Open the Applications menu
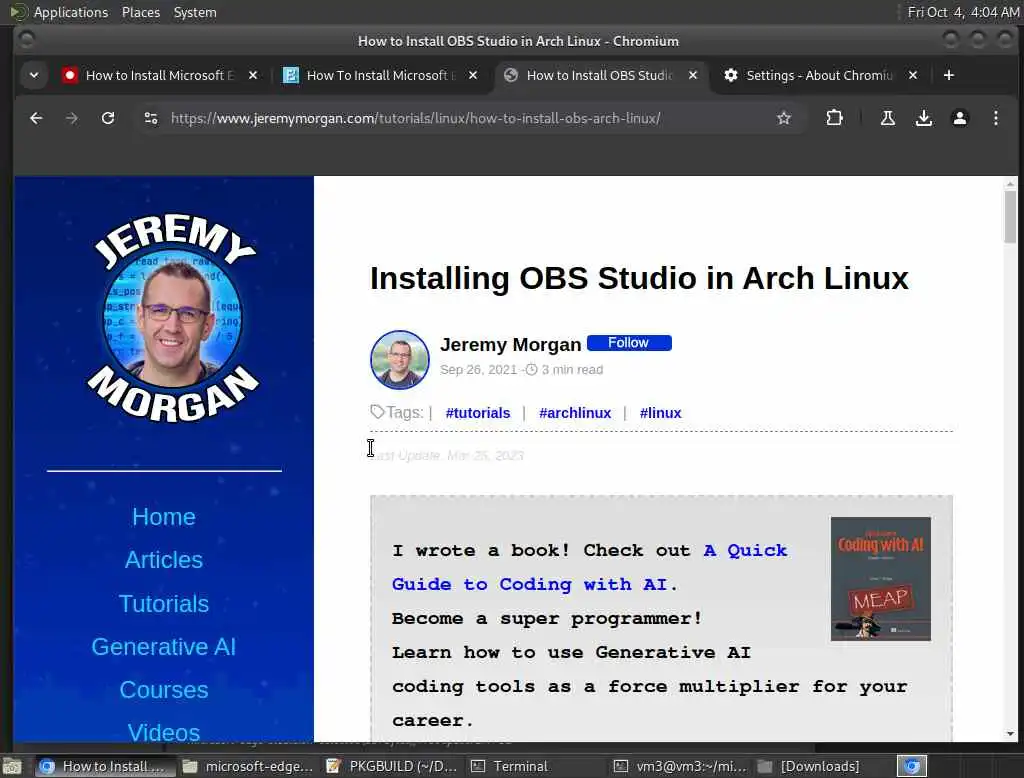Image resolution: width=1024 pixels, height=778 pixels. click(x=71, y=12)
